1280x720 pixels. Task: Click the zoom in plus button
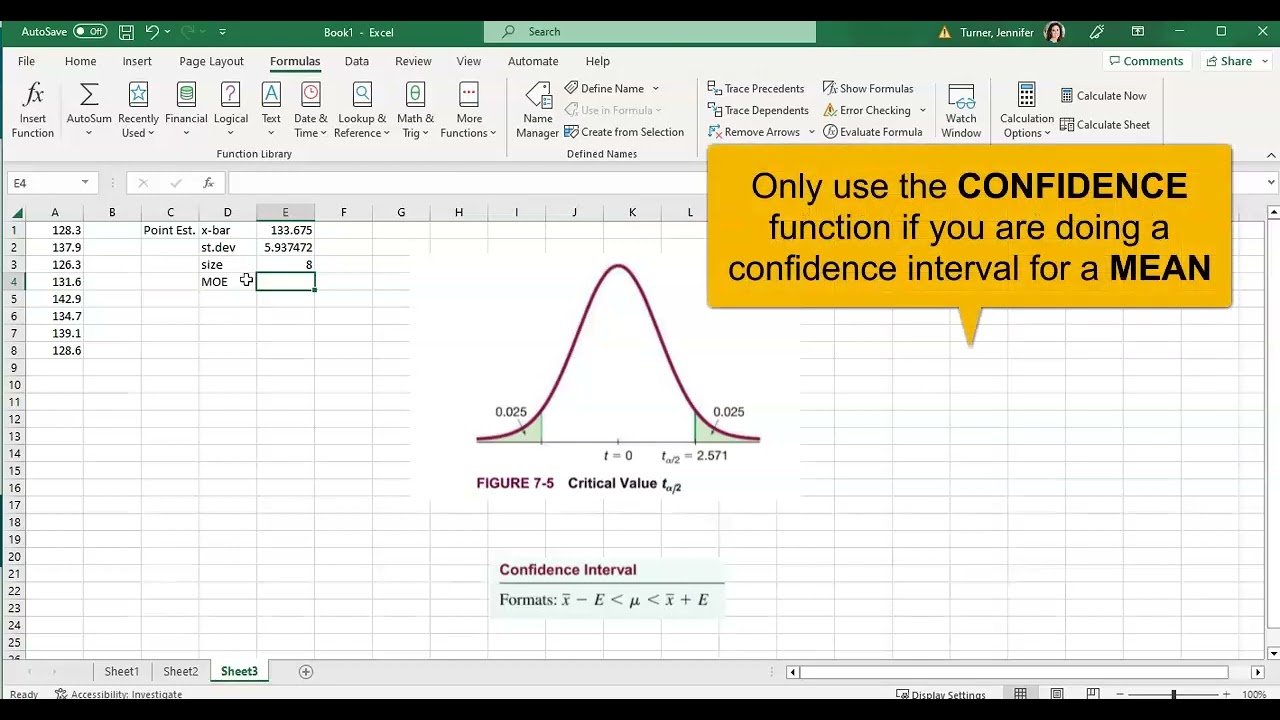point(1226,694)
